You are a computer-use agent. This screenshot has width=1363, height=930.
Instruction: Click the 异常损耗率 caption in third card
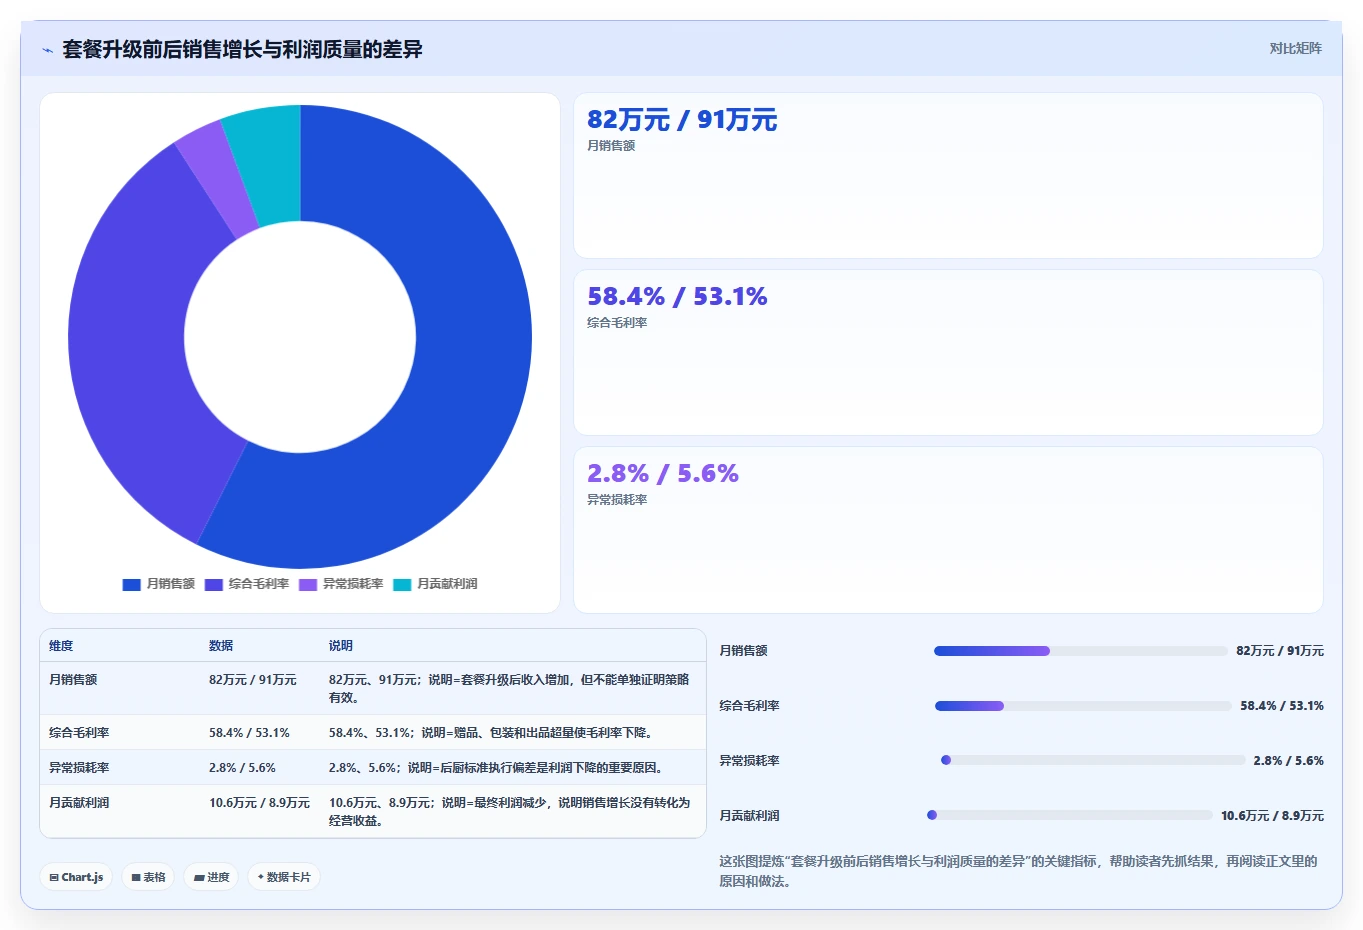tap(617, 500)
